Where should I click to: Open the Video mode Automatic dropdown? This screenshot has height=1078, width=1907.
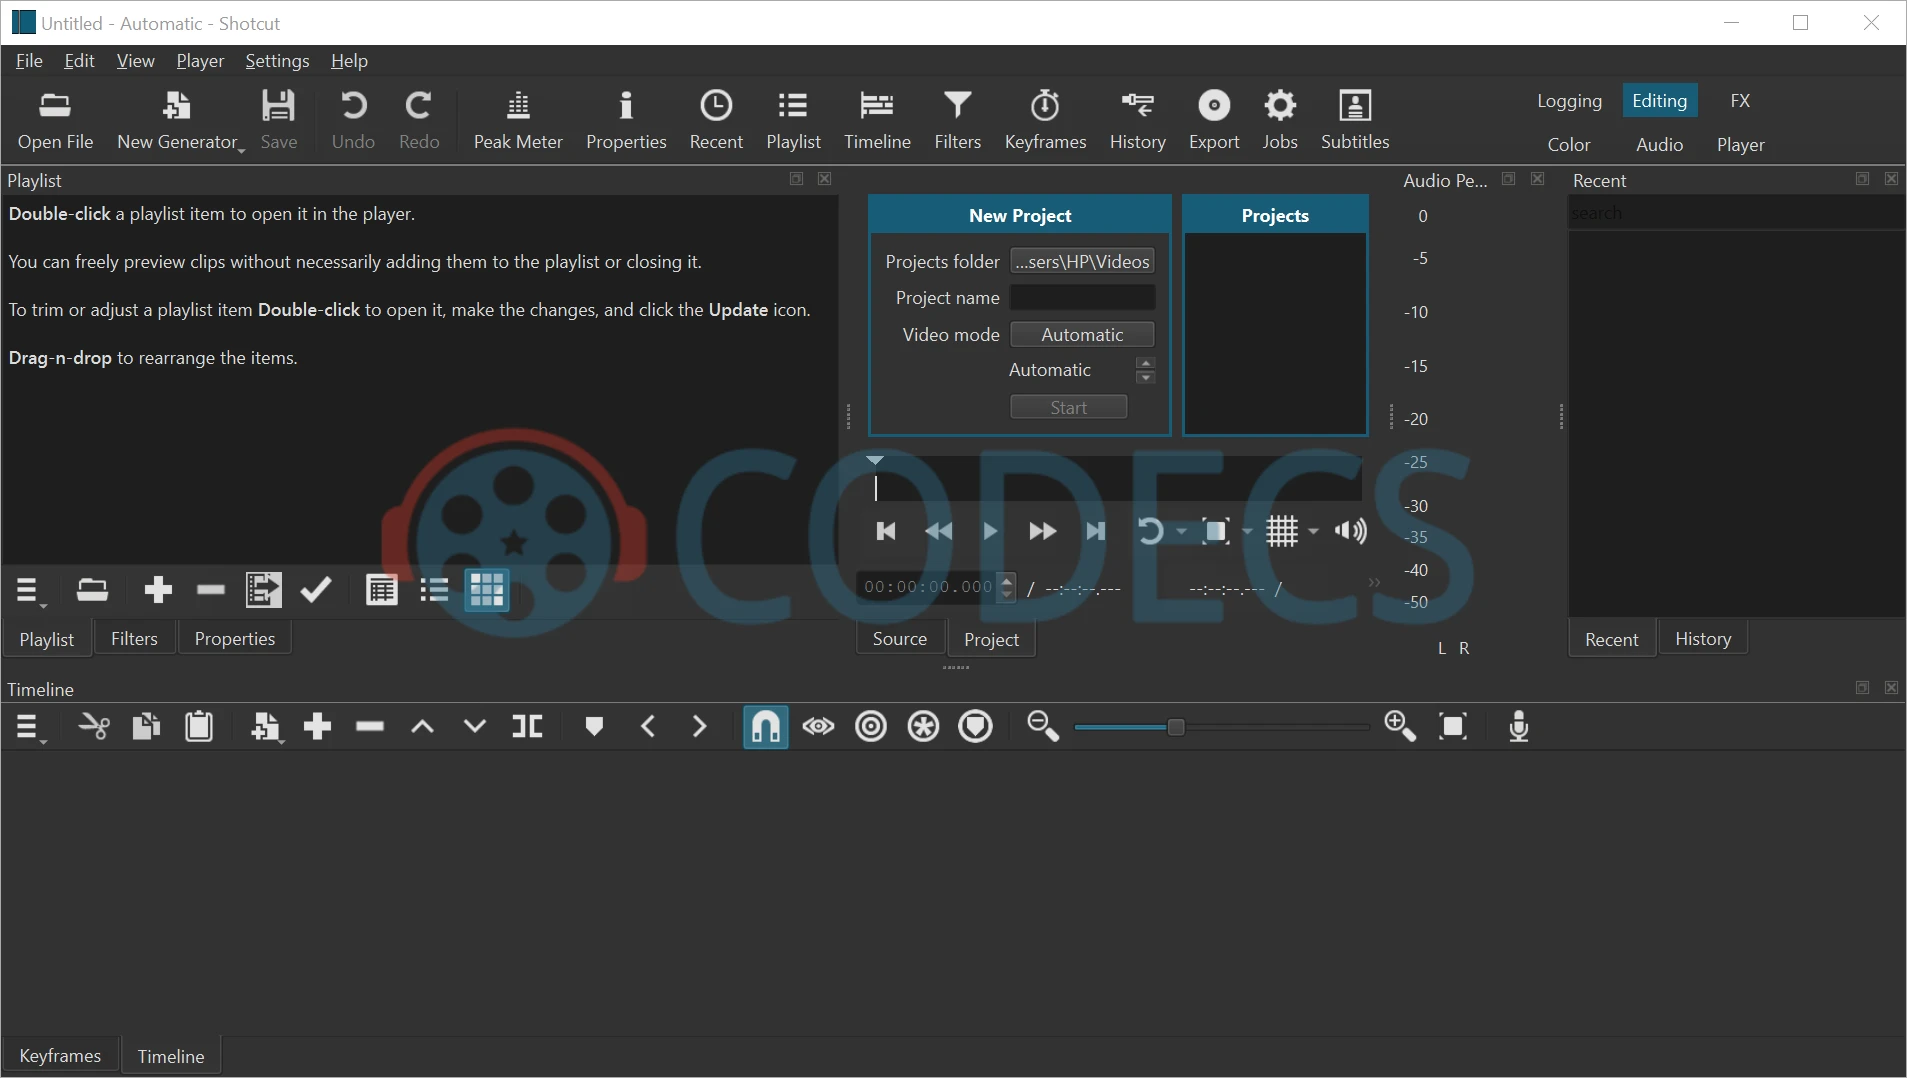pyautogui.click(x=1082, y=335)
